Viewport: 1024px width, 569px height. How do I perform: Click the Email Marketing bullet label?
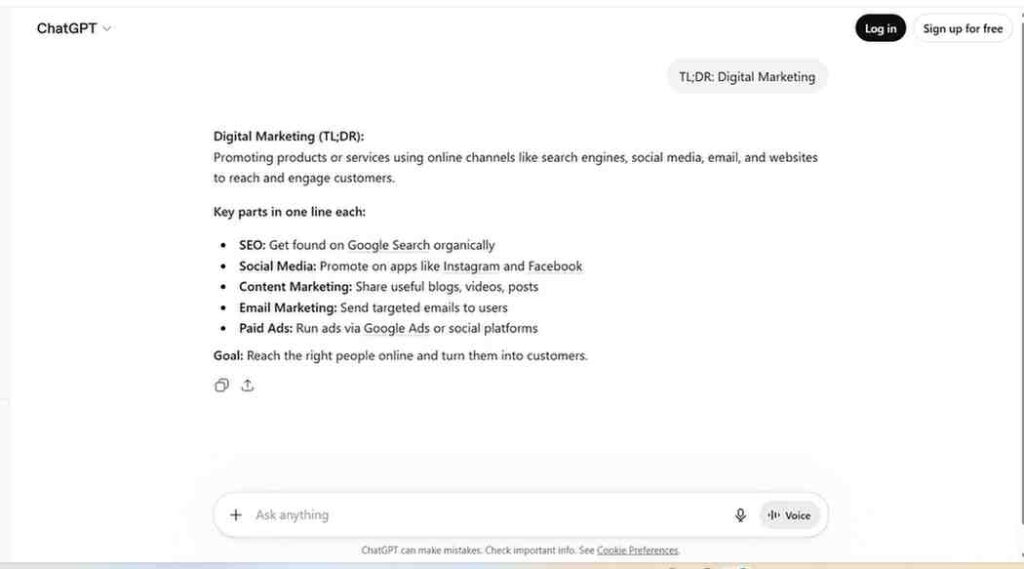point(287,307)
